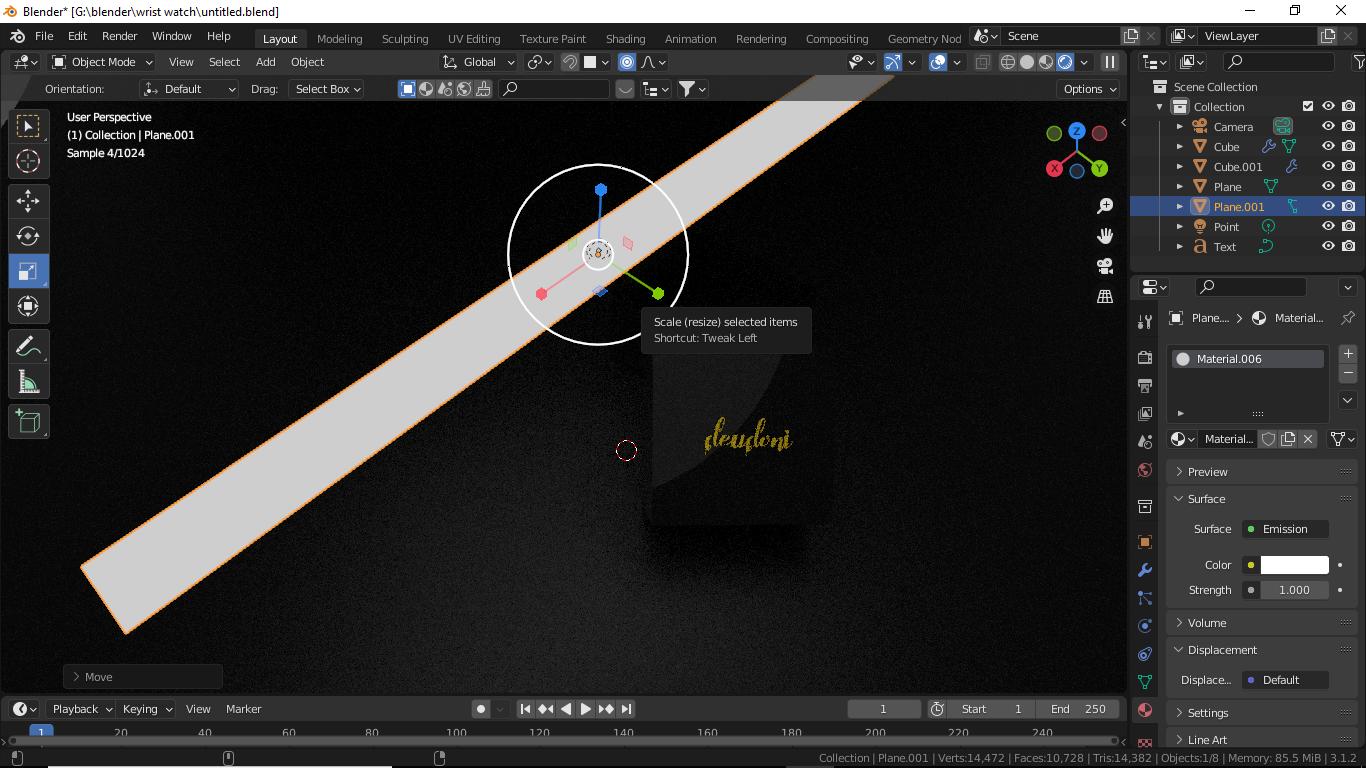Pause the viewport render preview
This screenshot has width=1366, height=768.
1109,62
